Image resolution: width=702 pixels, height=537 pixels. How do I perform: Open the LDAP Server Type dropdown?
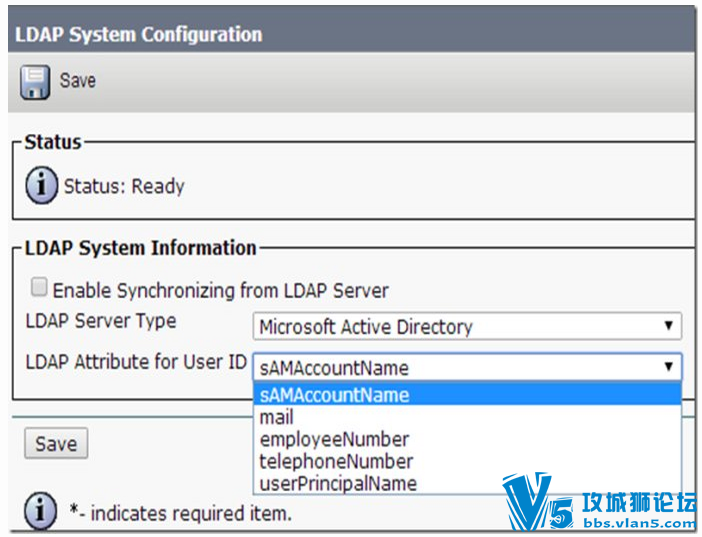[467, 326]
